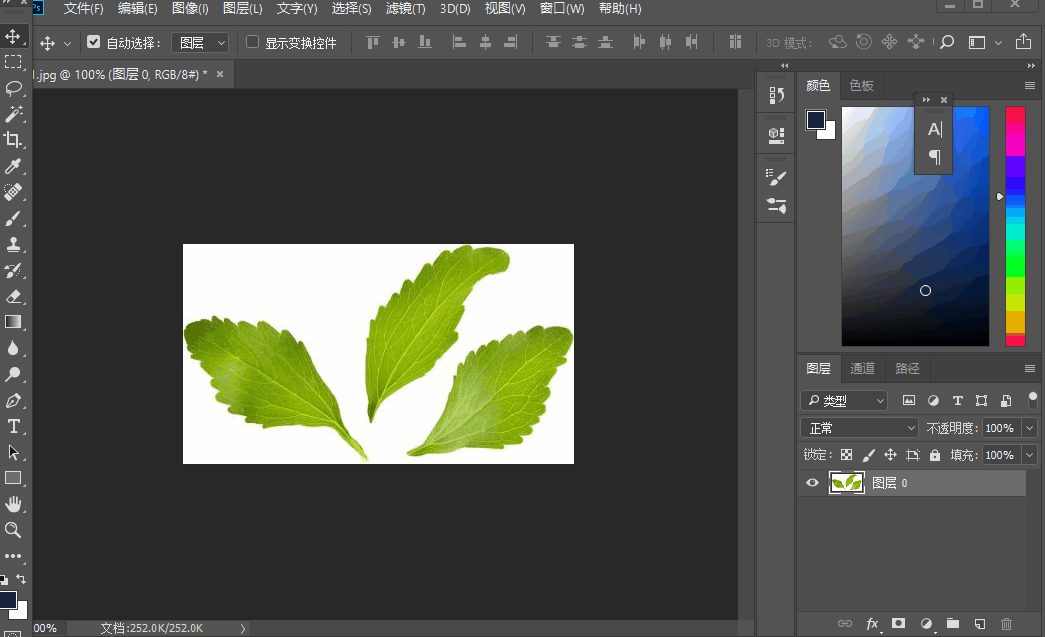Switch to the 色板 tab
This screenshot has height=637, width=1045.
click(x=861, y=86)
